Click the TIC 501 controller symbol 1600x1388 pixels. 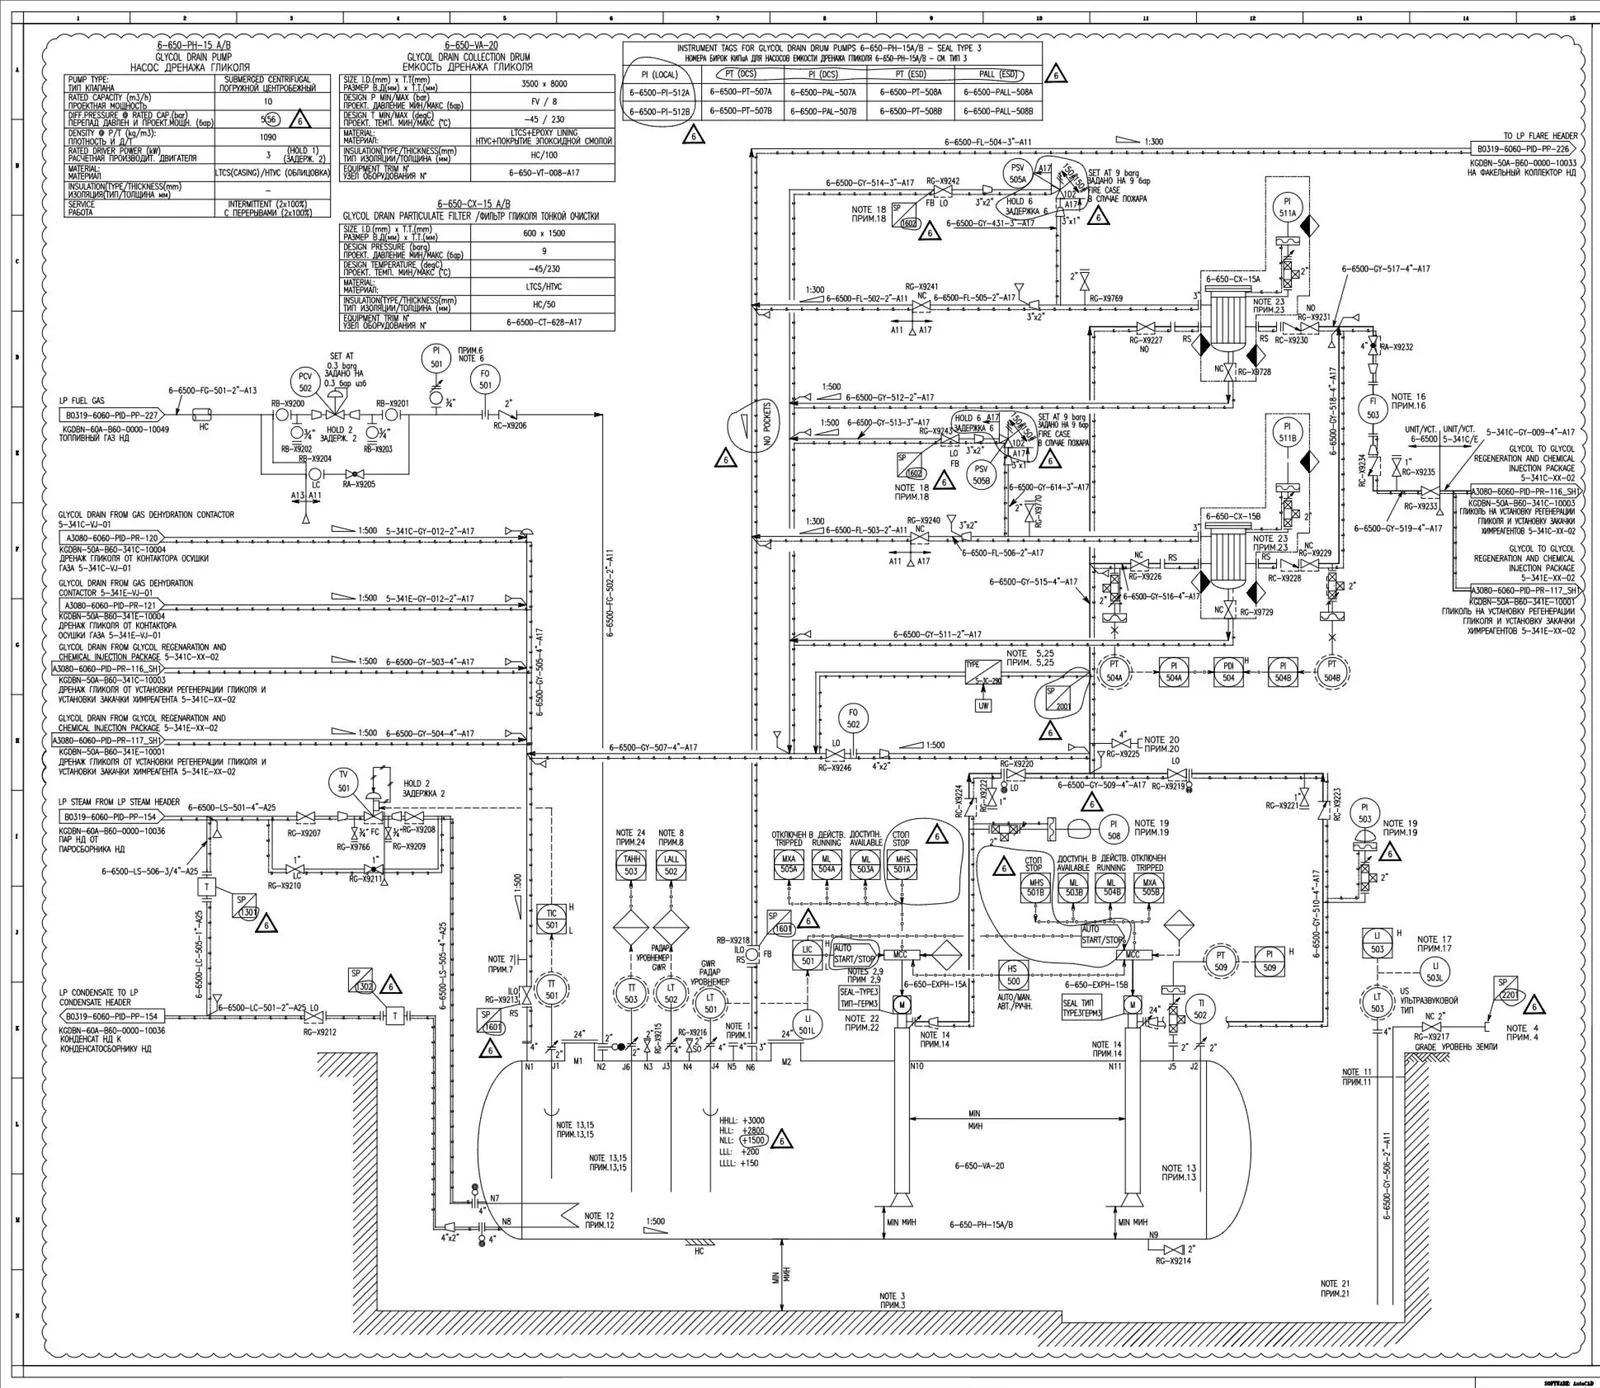(552, 919)
